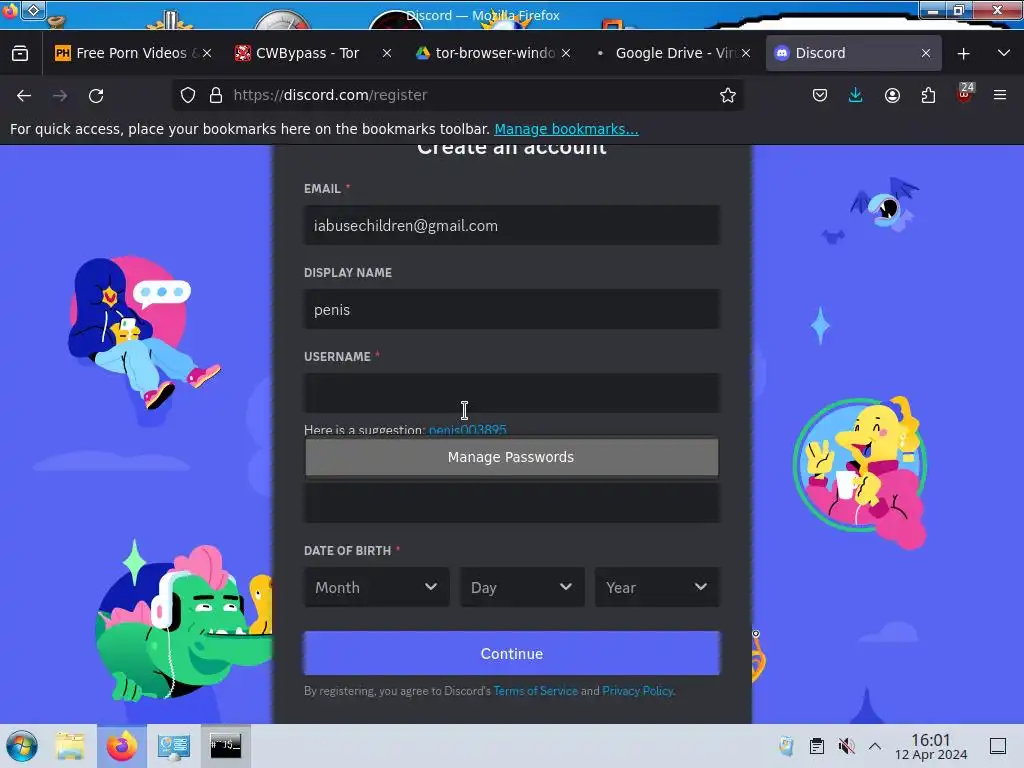The height and width of the screenshot is (768, 1024).
Task: Open the clipboard tray icon
Action: 816,746
